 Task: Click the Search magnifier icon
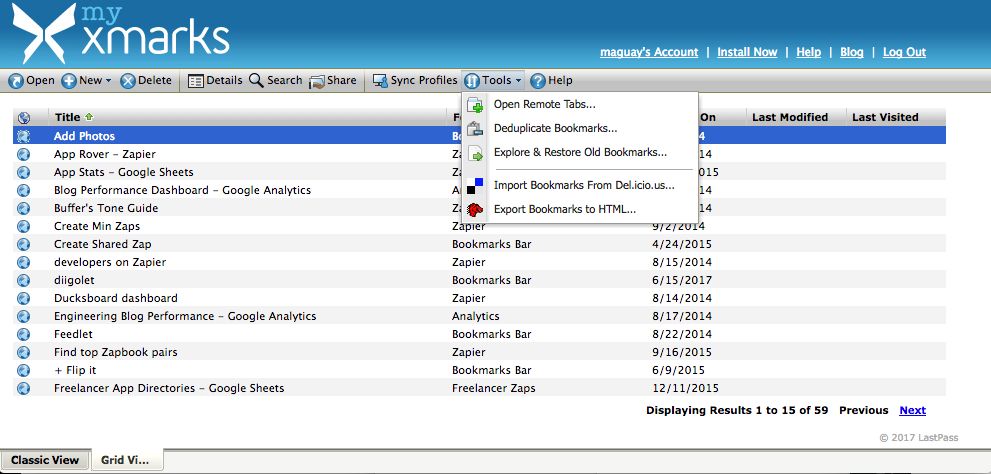pos(256,81)
